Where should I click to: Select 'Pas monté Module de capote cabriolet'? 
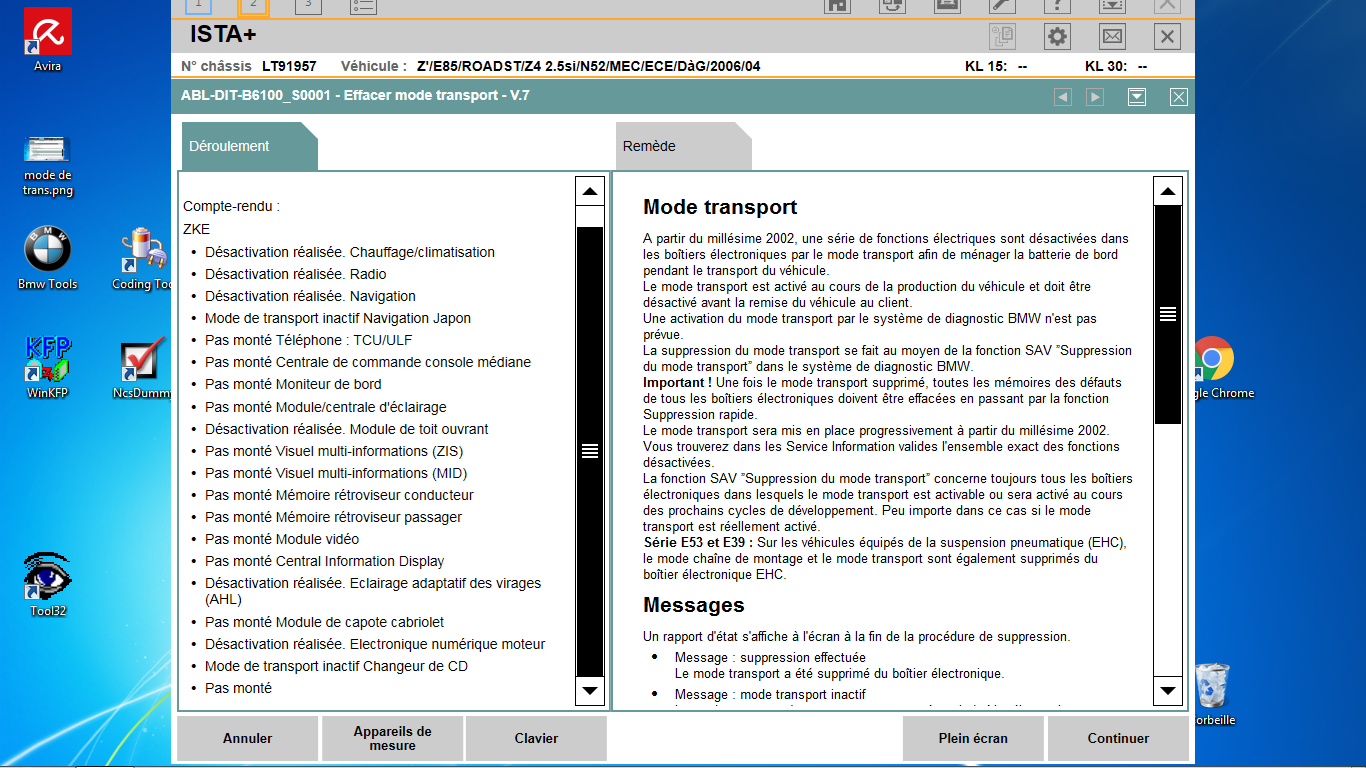pos(325,622)
